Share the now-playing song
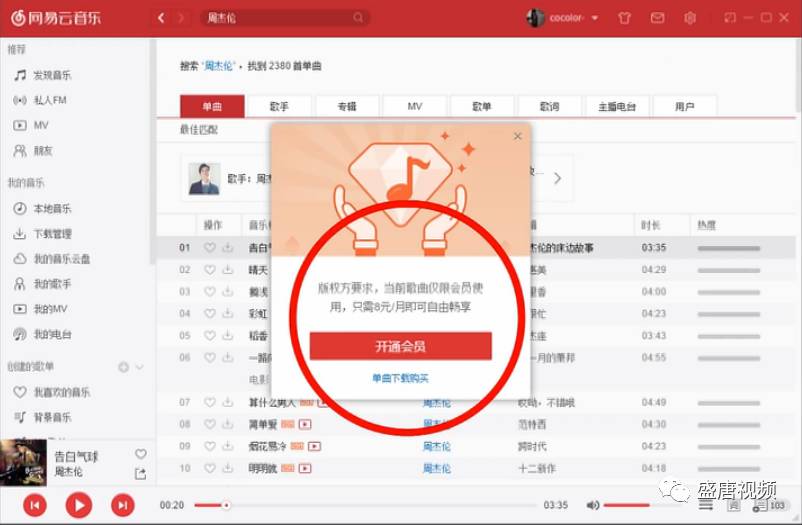 pos(141,474)
